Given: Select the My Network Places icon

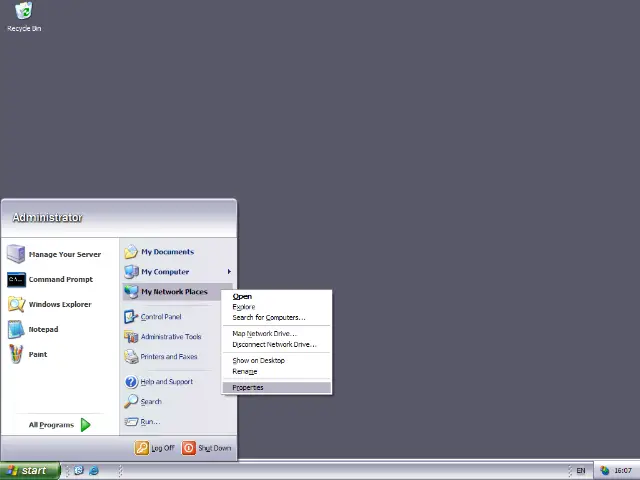Looking at the screenshot, I should (131, 292).
